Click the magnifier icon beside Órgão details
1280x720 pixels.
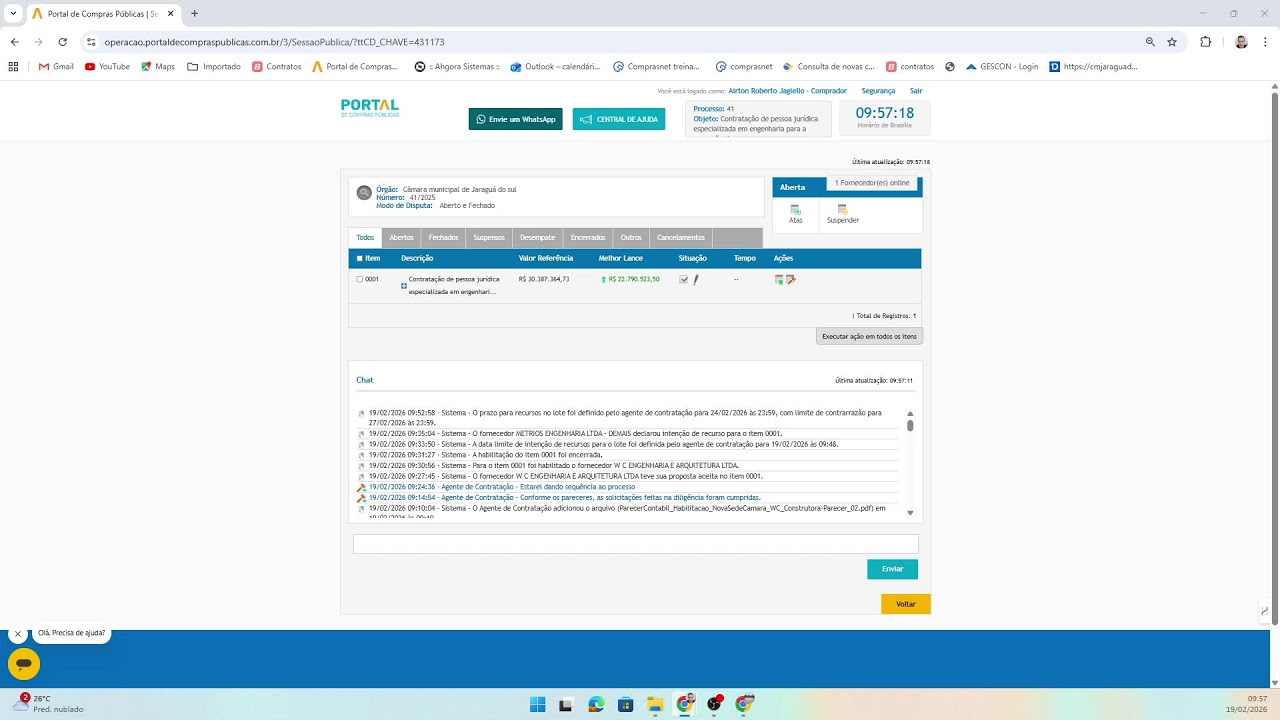tap(364, 193)
